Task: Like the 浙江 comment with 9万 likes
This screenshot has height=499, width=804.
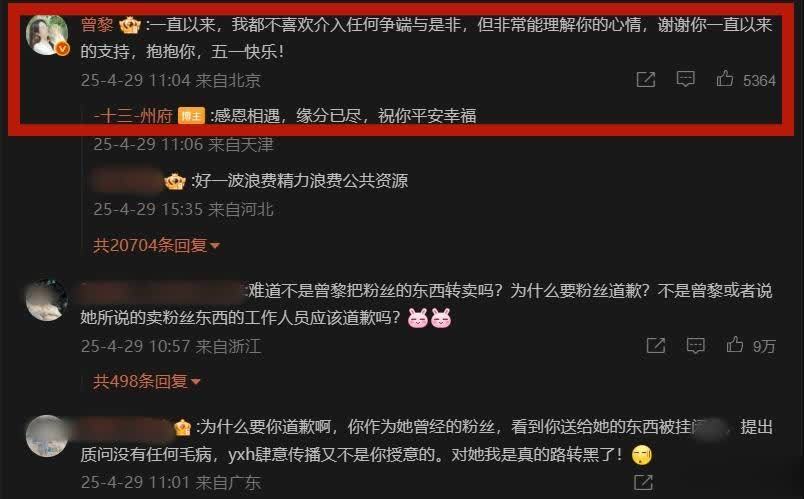Action: (x=735, y=345)
